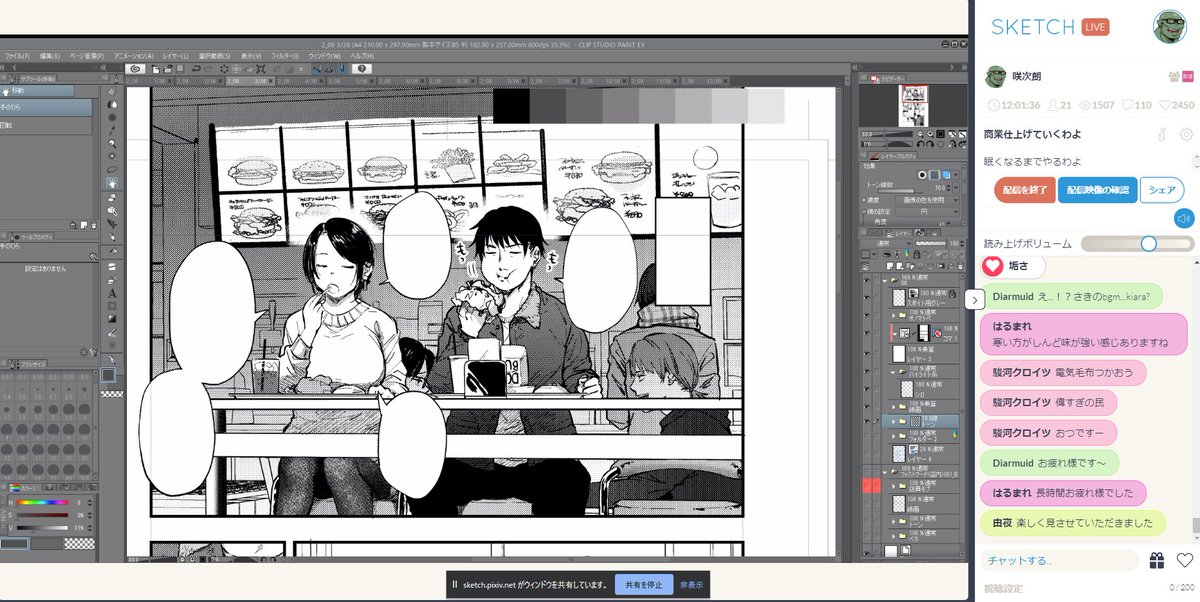1200x602 pixels.
Task: Open the settings gear in Sketch Live panel
Action: tap(1186, 134)
